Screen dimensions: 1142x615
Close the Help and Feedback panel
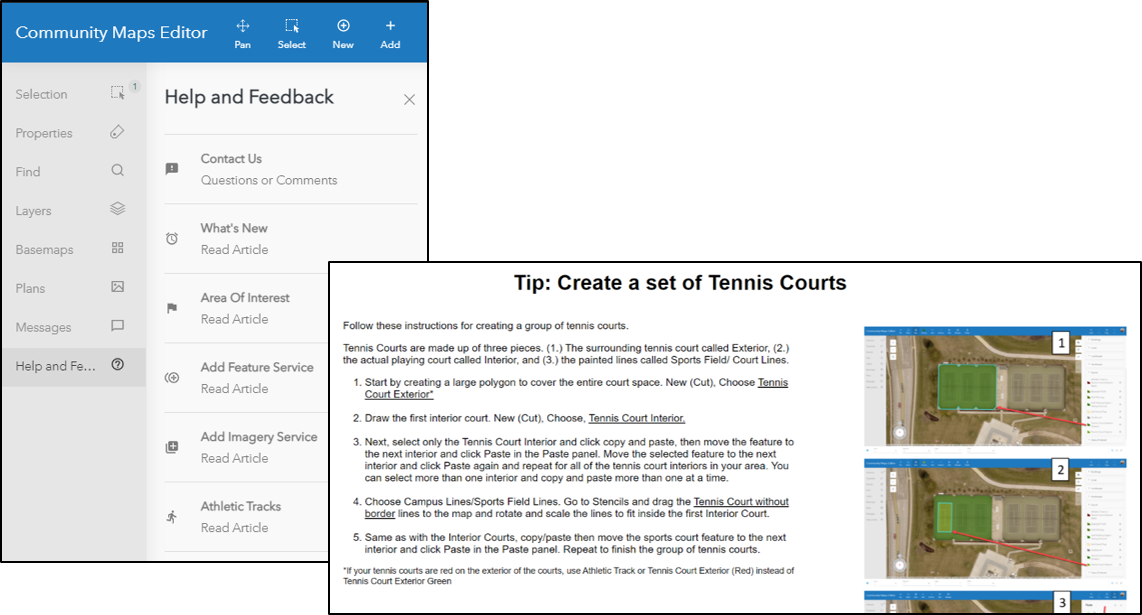409,100
